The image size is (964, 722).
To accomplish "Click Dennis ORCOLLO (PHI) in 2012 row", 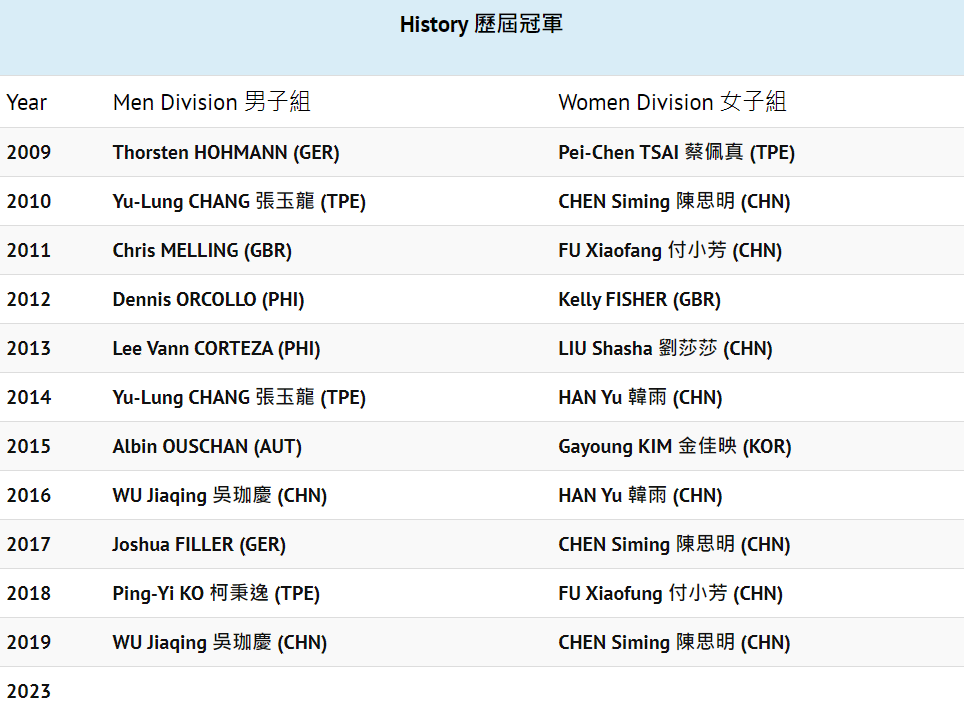I will coord(208,300).
